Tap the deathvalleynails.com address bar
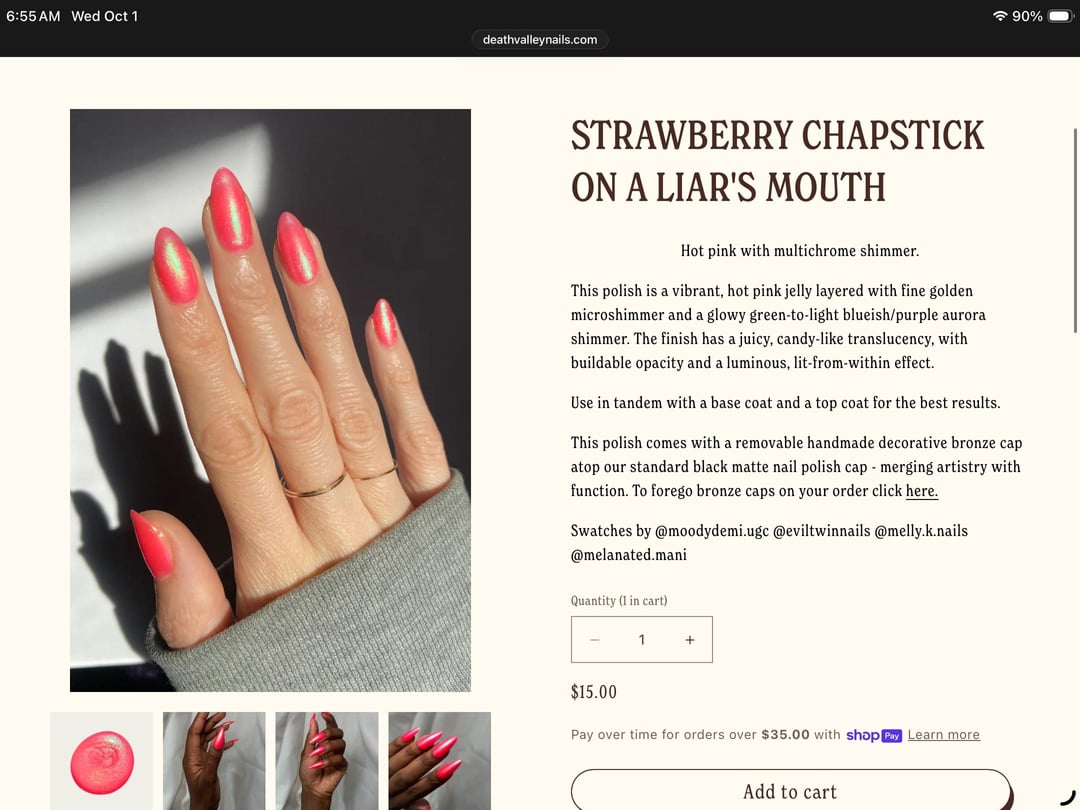 pyautogui.click(x=540, y=39)
